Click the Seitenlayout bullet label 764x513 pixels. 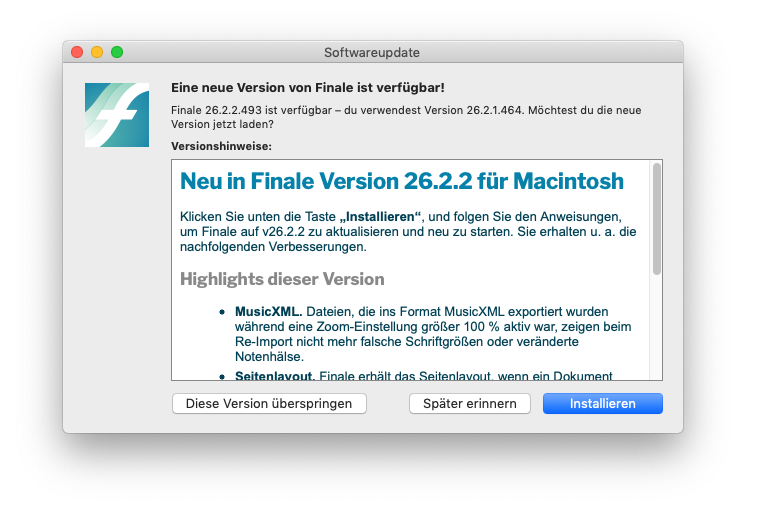coord(275,376)
